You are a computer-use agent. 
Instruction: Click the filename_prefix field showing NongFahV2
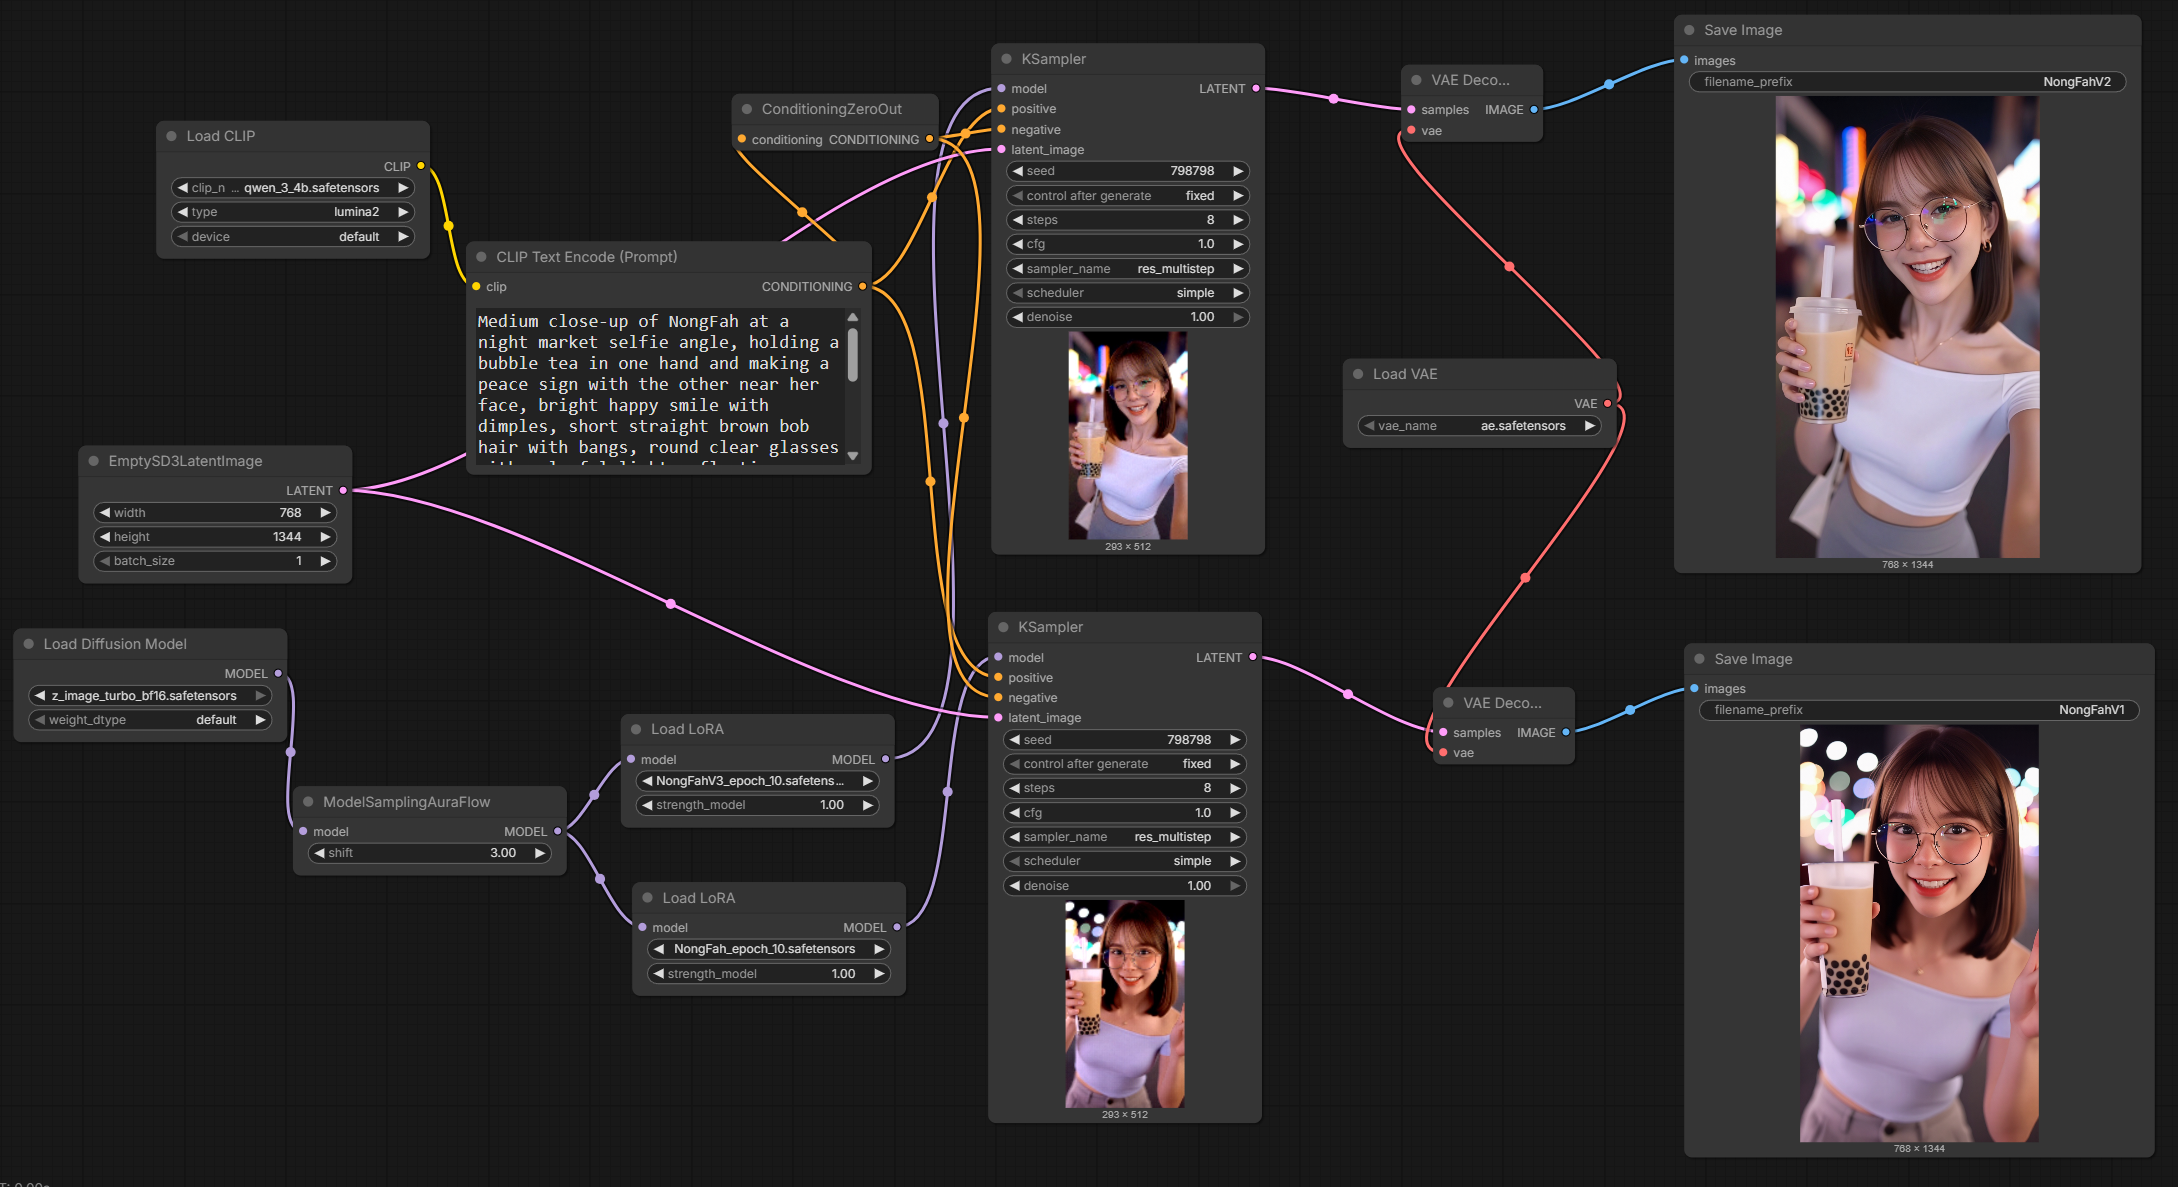tap(1908, 82)
